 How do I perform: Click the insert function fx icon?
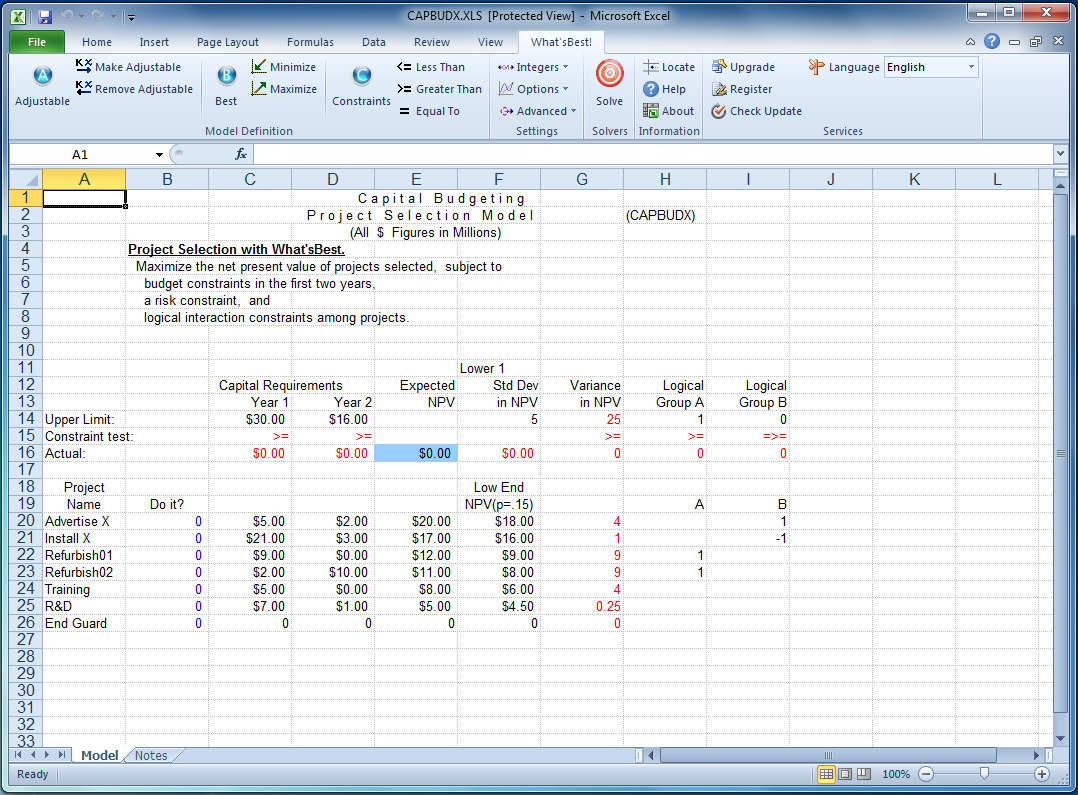[x=241, y=154]
